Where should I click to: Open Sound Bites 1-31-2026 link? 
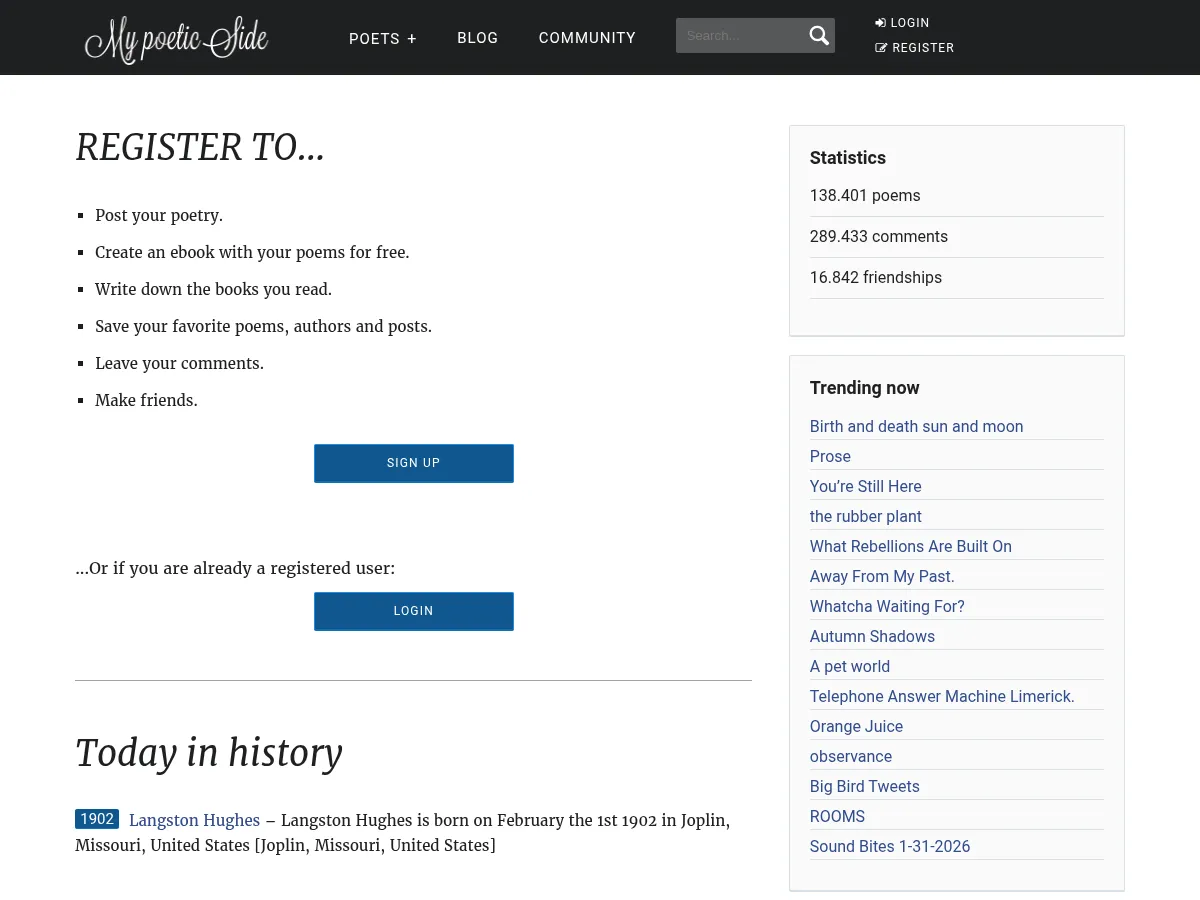pos(889,846)
